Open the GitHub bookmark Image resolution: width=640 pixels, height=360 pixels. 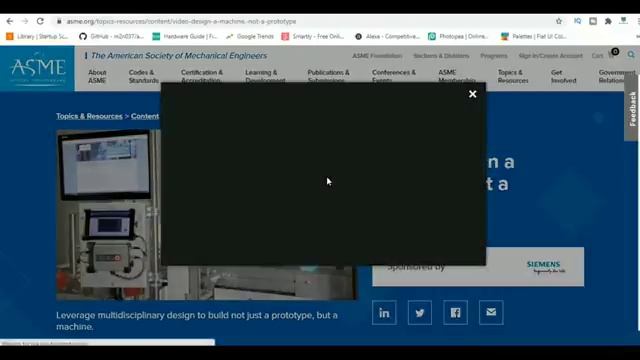pyautogui.click(x=111, y=36)
